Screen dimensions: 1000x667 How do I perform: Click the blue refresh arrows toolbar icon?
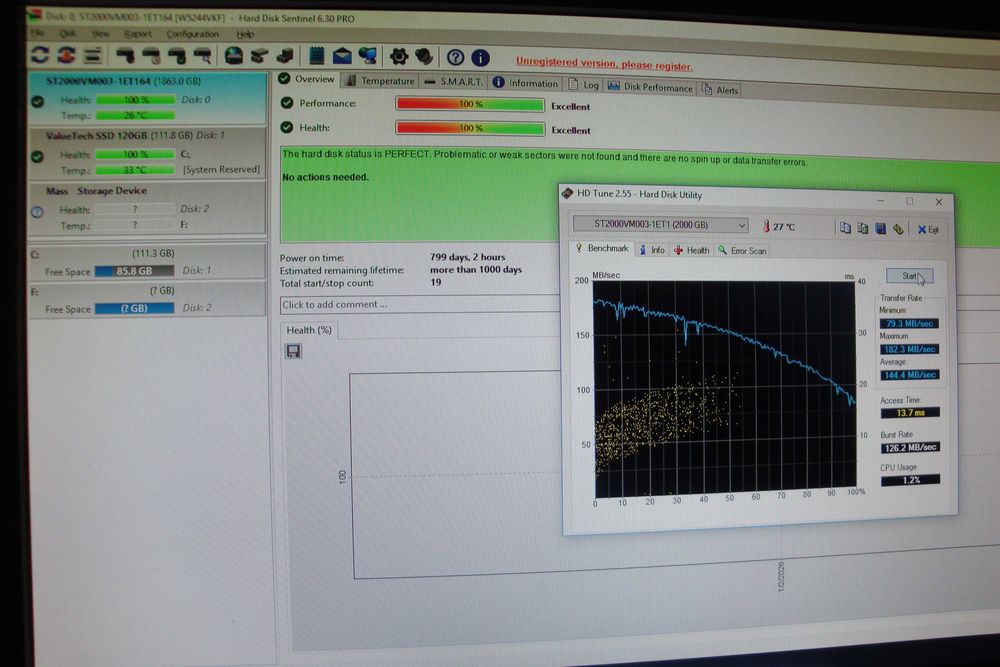[40, 55]
